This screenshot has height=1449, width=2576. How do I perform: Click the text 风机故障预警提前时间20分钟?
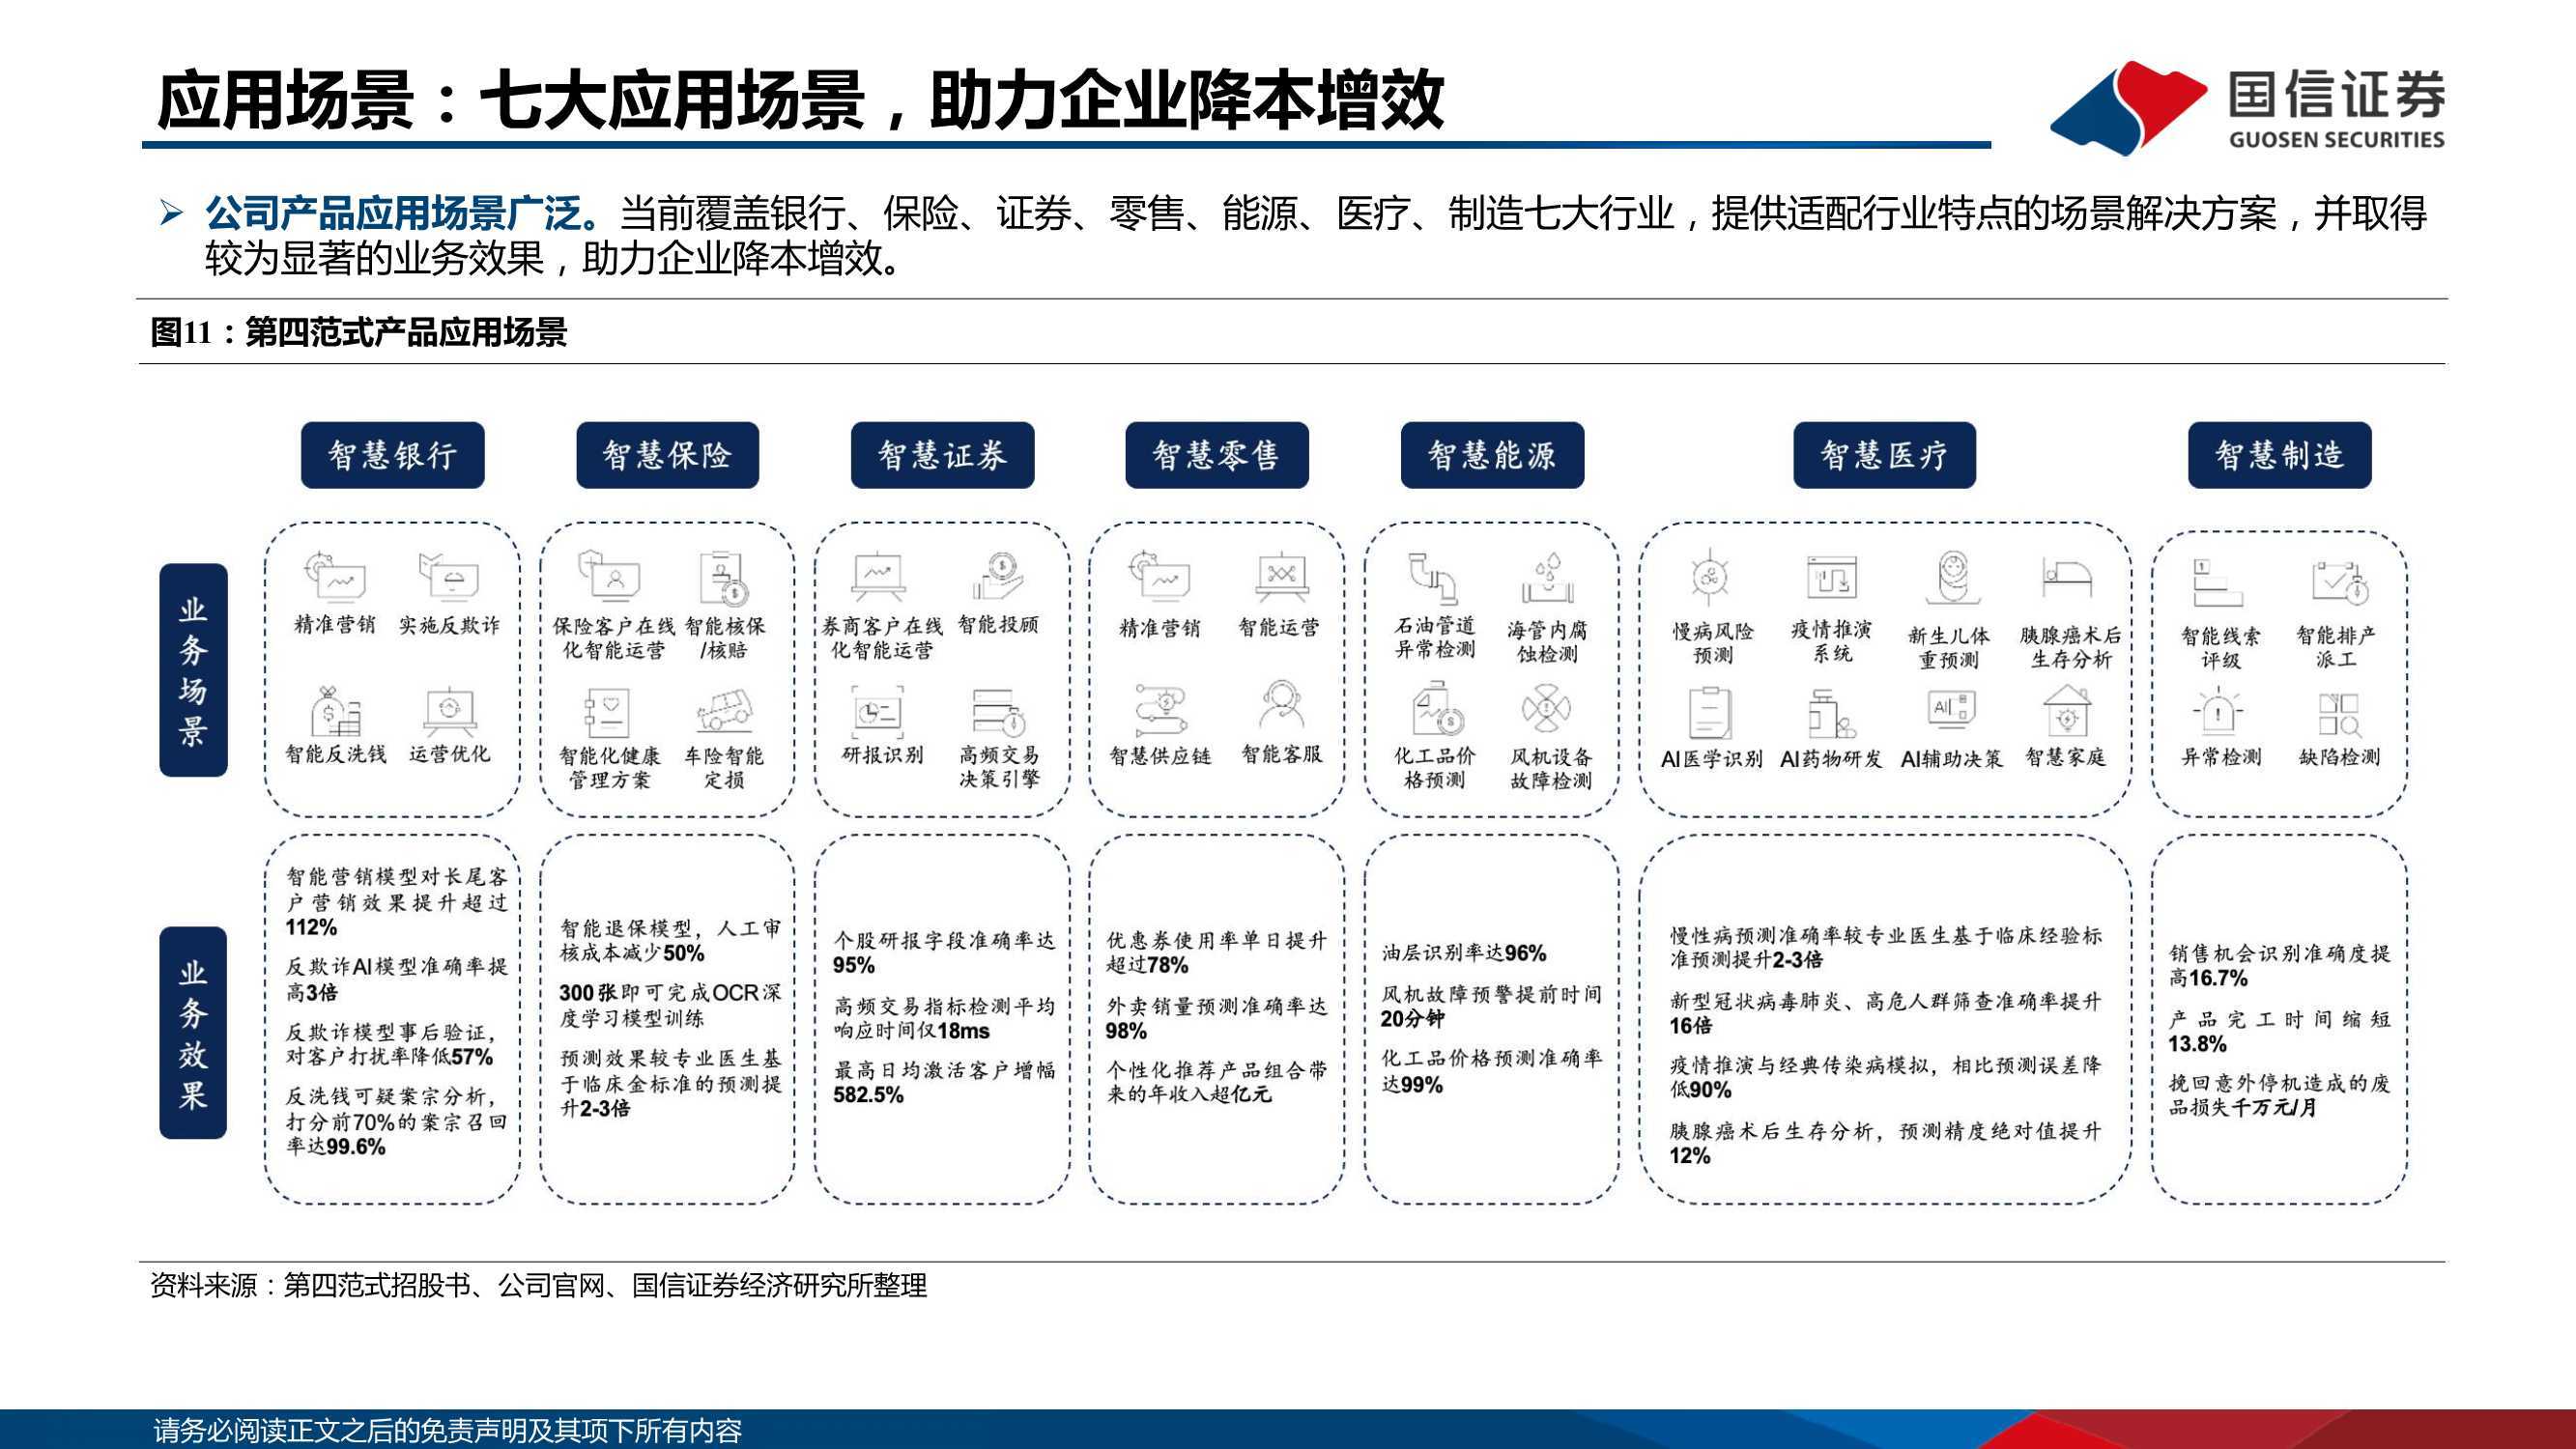click(x=1491, y=1006)
